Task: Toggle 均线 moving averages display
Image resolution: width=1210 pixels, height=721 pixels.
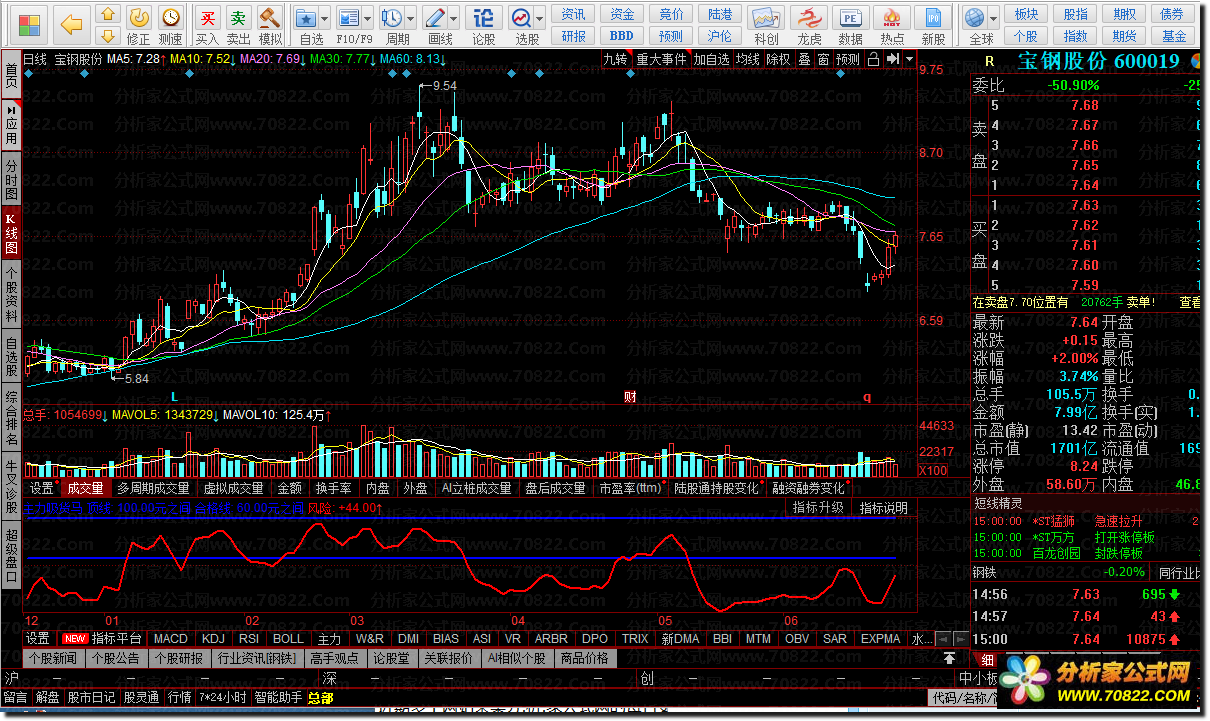Action: coord(747,59)
